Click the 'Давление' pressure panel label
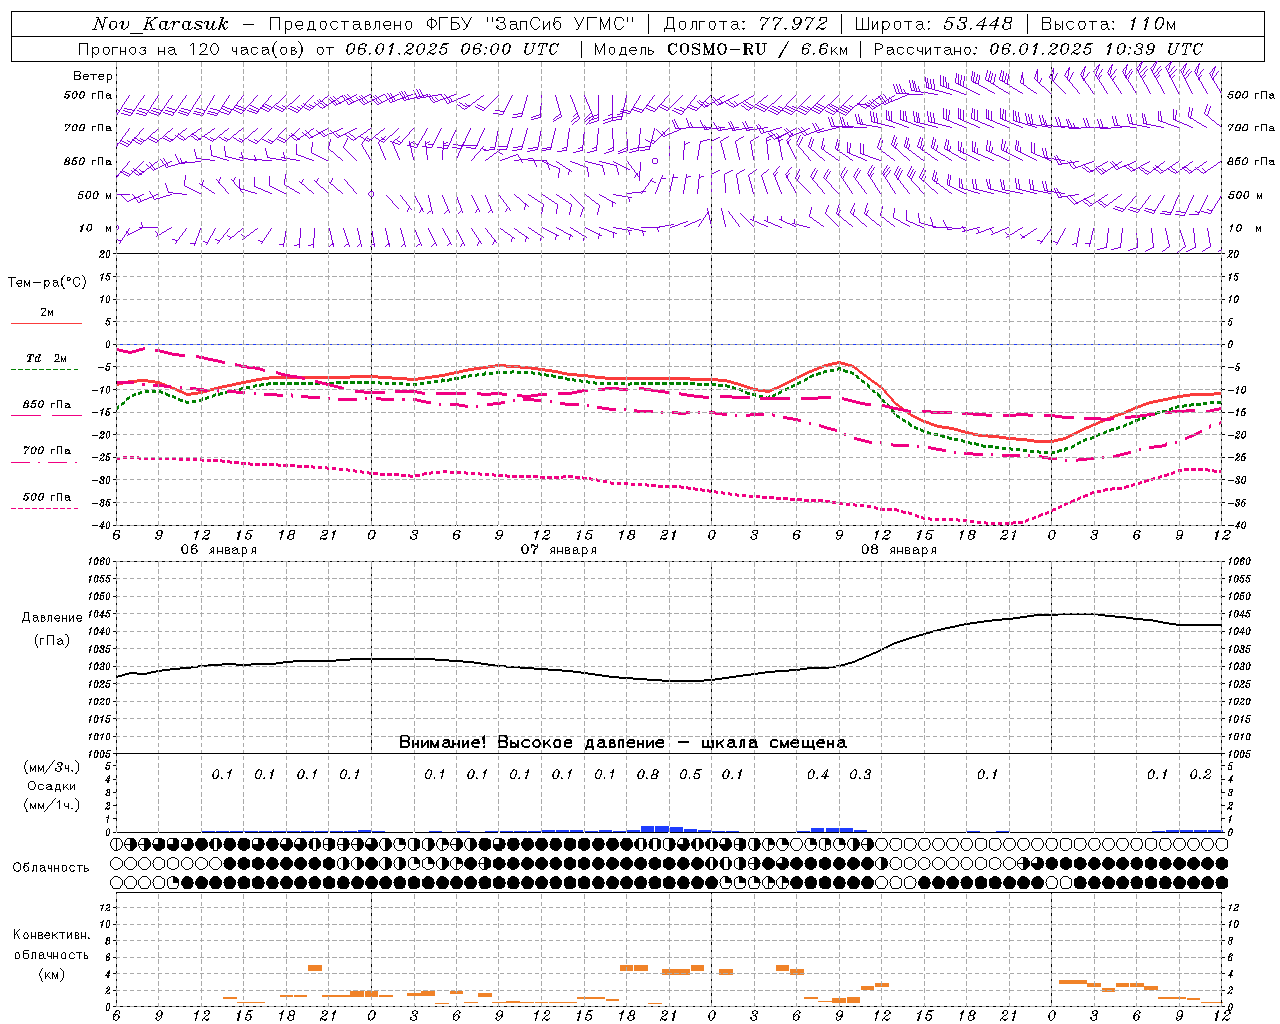The width and height of the screenshot is (1280, 1024). click(x=52, y=618)
